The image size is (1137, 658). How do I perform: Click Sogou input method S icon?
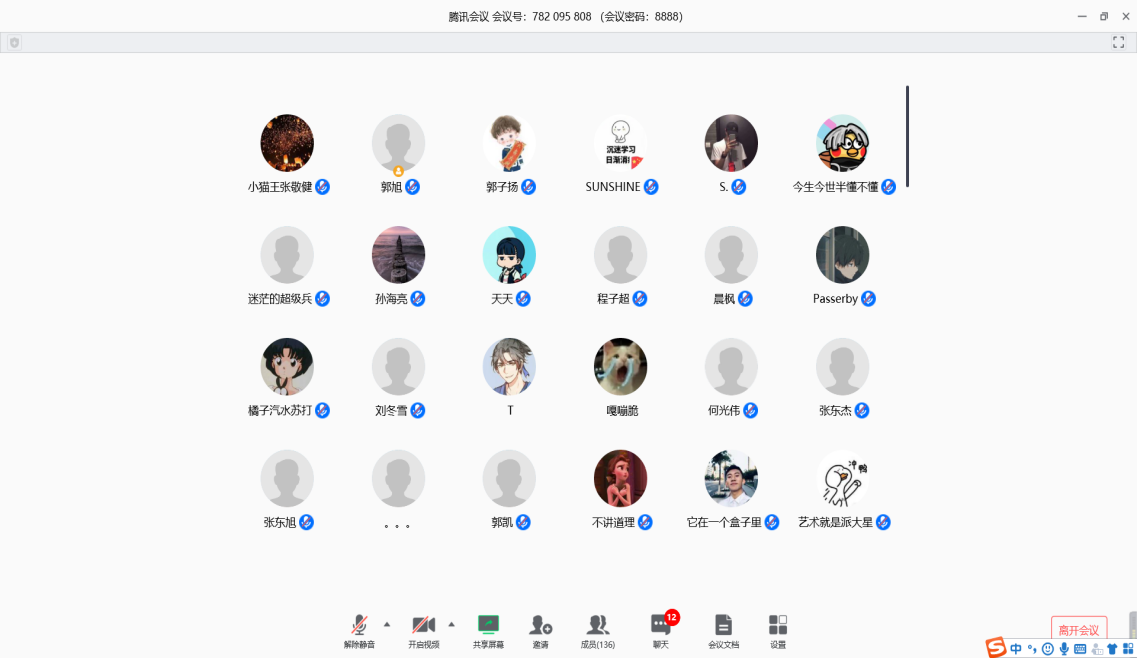click(x=995, y=648)
